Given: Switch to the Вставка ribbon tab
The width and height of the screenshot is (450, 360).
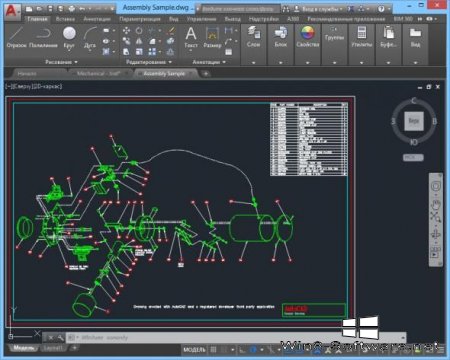Looking at the screenshot, I should (65, 19).
